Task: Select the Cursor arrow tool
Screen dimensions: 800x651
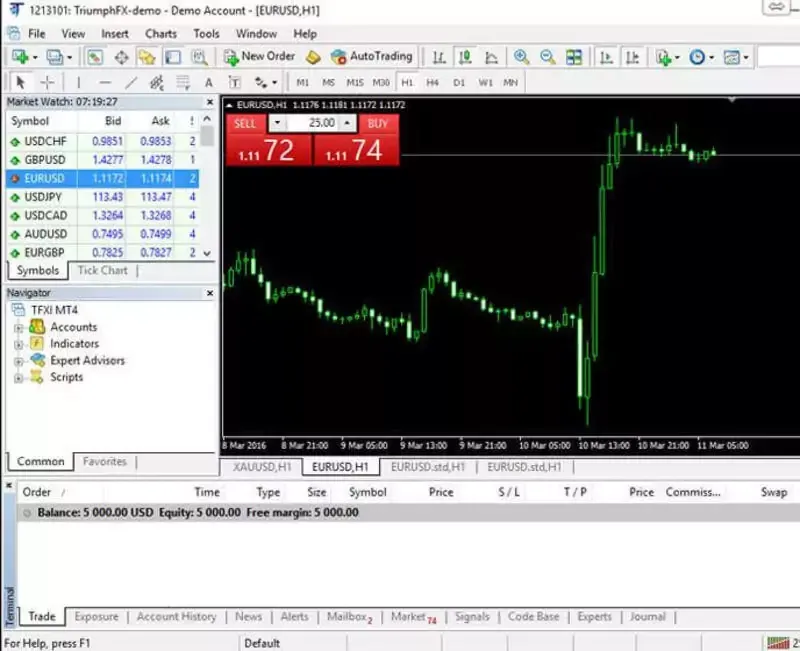Action: (20, 82)
